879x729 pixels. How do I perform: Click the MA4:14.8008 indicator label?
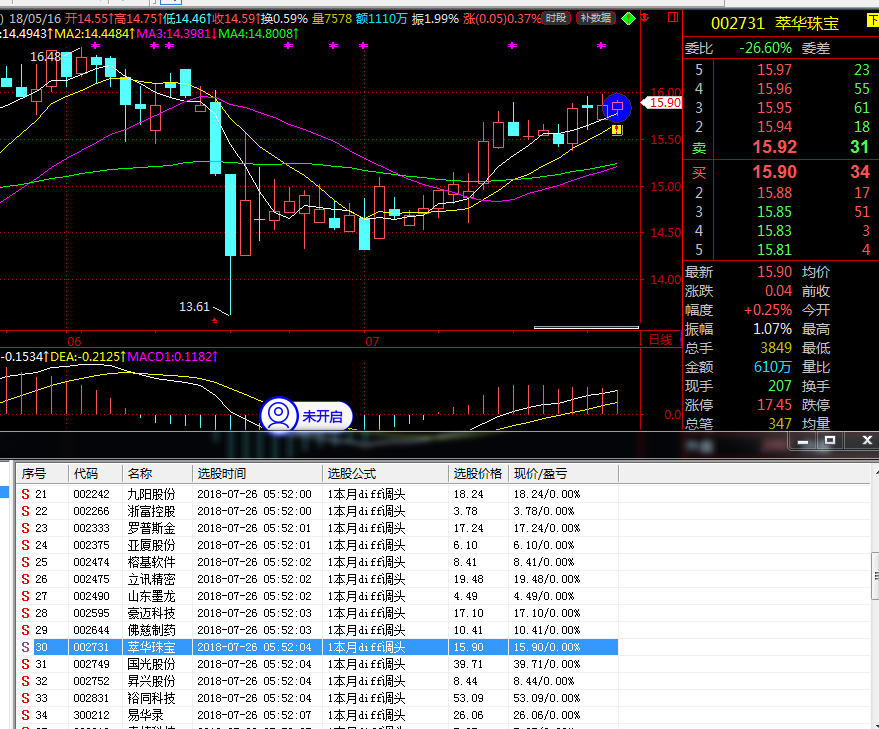[258, 34]
